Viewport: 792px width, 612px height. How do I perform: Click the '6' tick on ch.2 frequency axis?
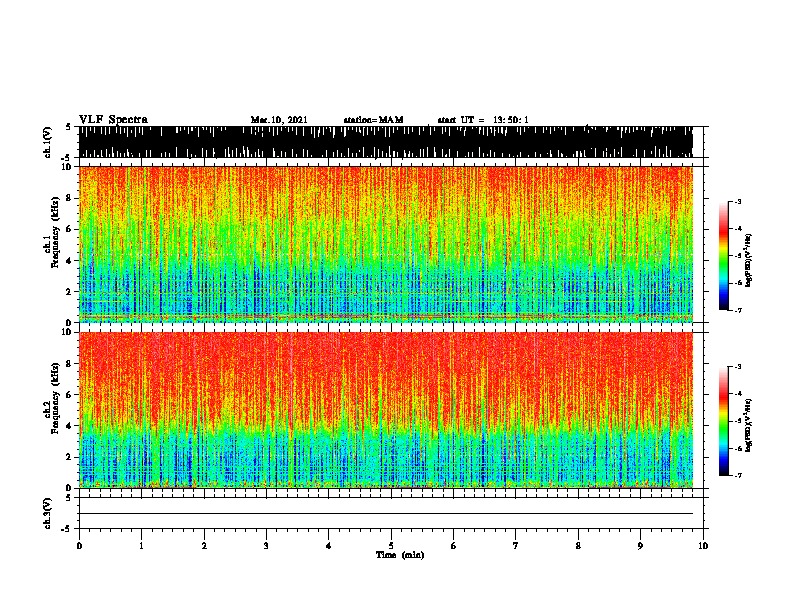pyautogui.click(x=71, y=394)
